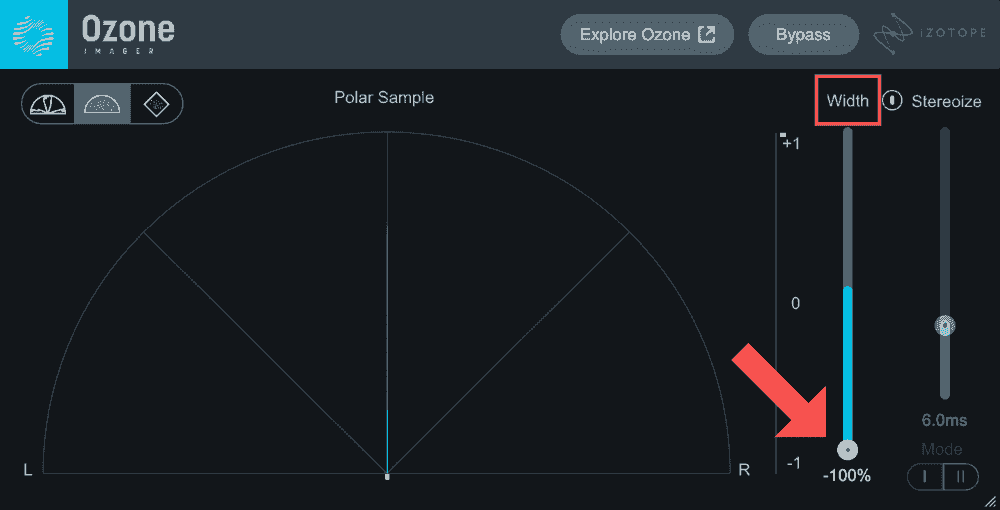Switch to Polar Level vectorscope view
Image resolution: width=1000 pixels, height=510 pixels.
pos(48,103)
